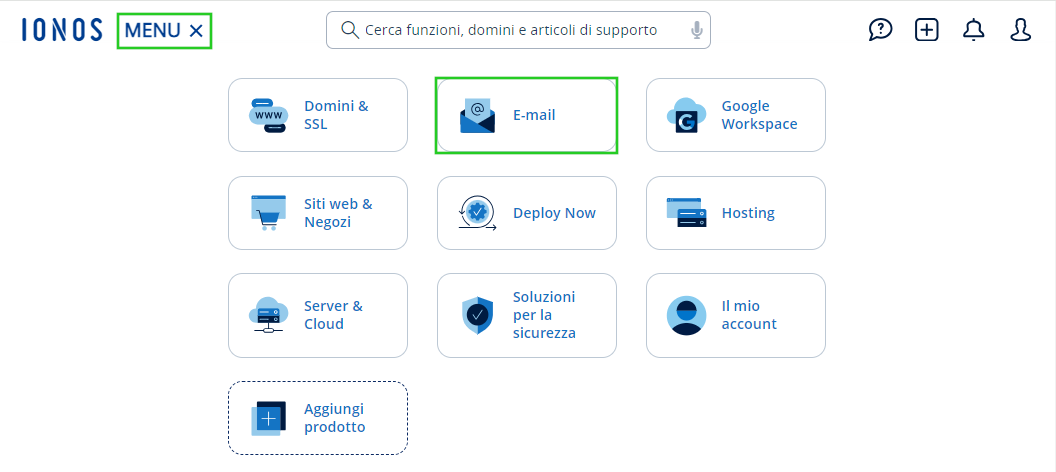The width and height of the screenshot is (1056, 472).
Task: Click the Server & Cloud icon
Action: point(269,315)
